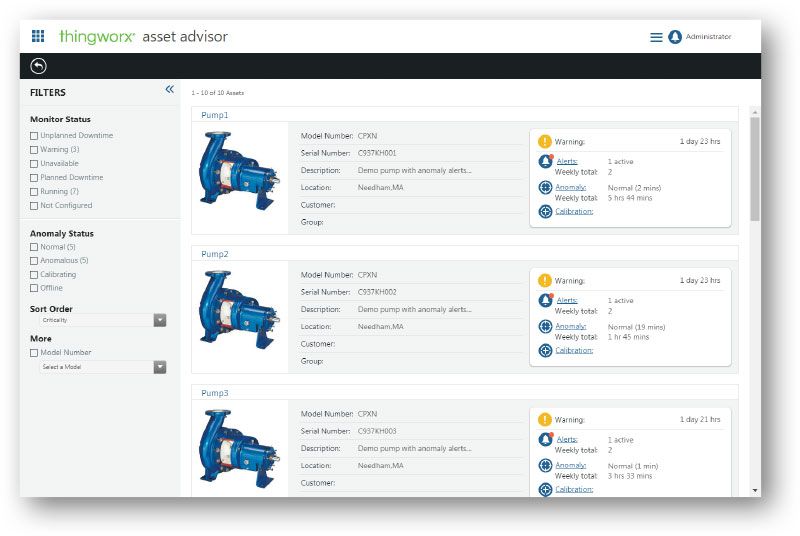Check Unplanned Downtime filter
Image resolution: width=800 pixels, height=536 pixels.
[x=34, y=136]
